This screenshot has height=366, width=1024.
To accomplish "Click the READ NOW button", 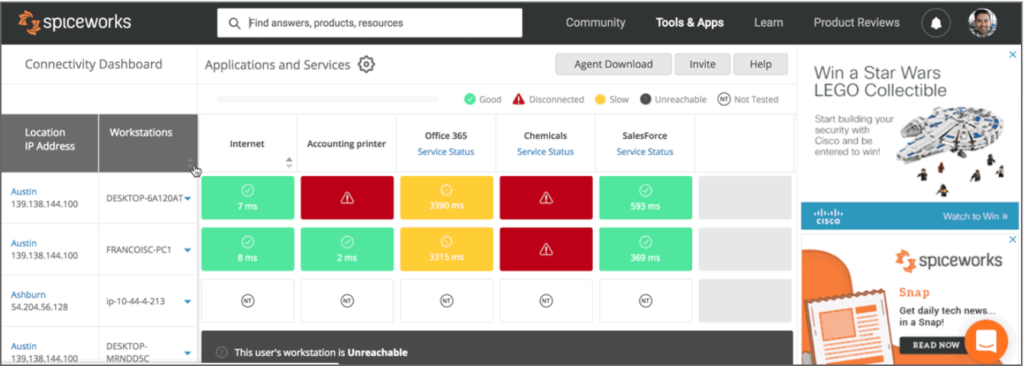I will (936, 344).
